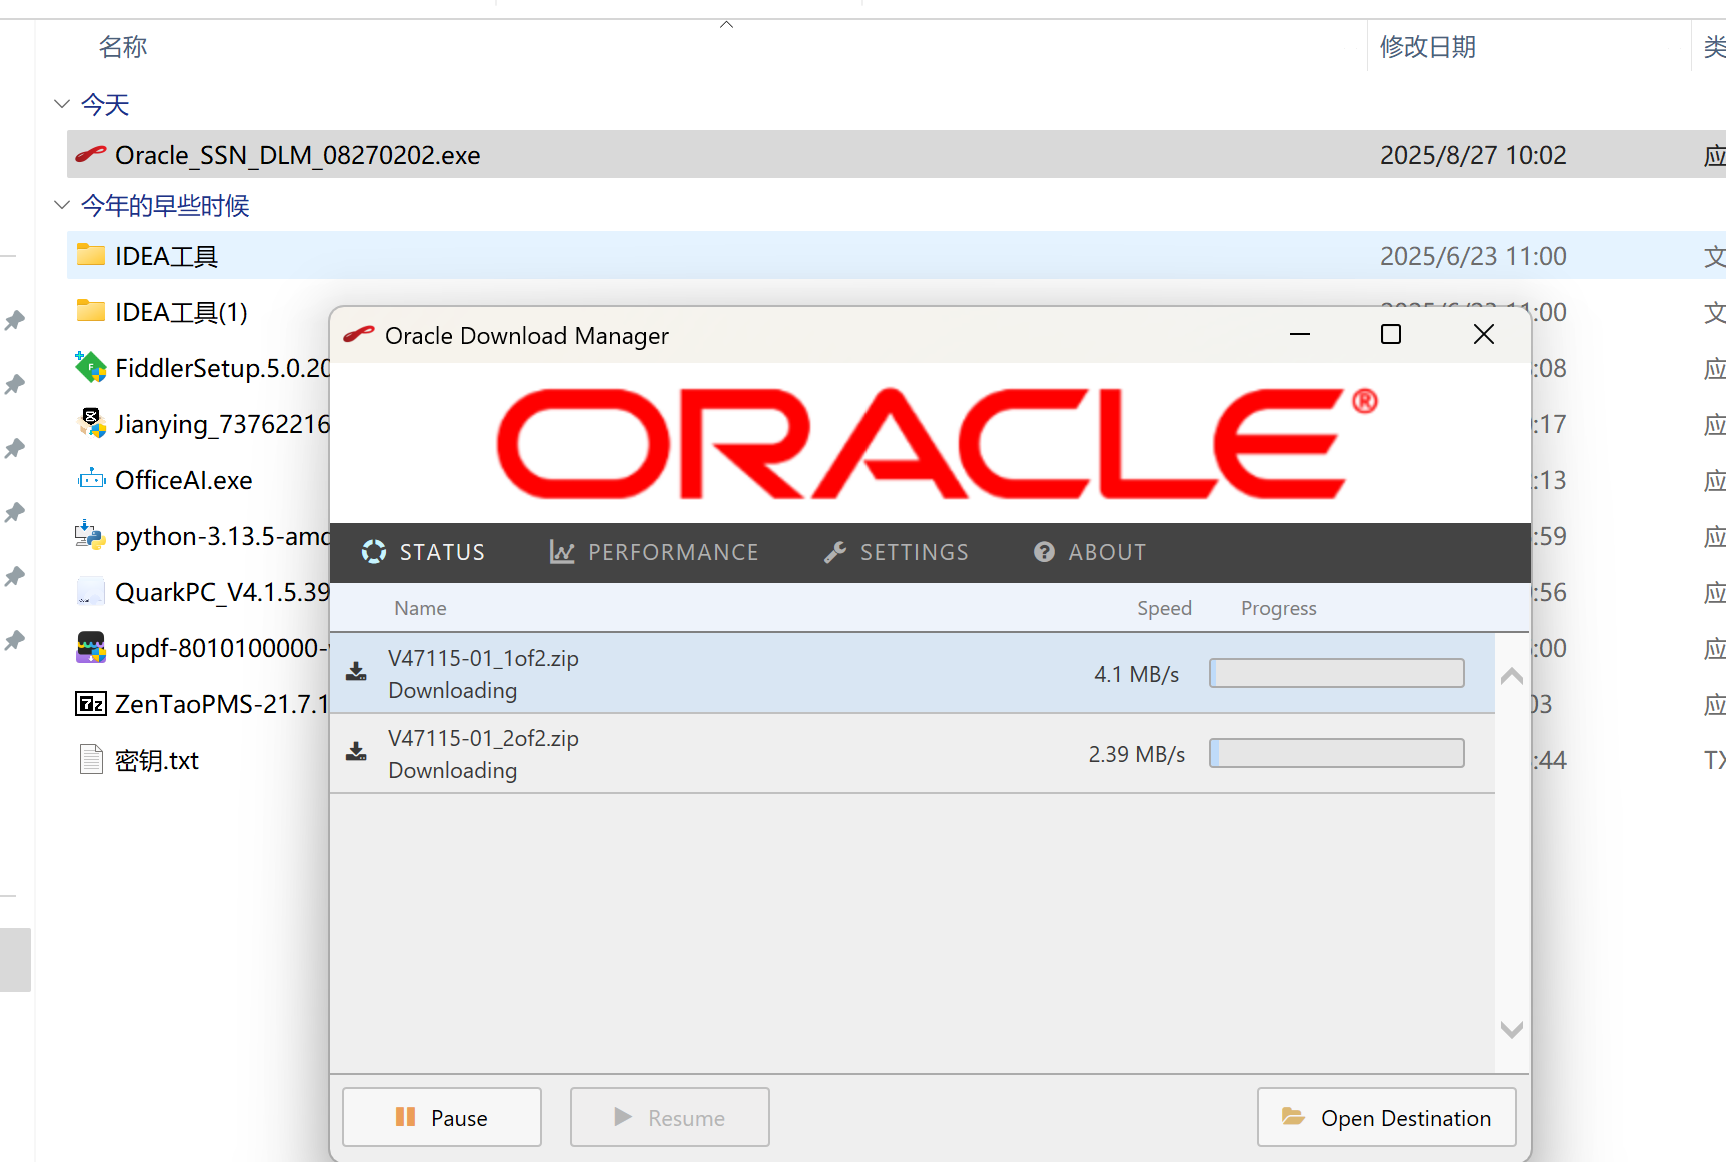
Task: Click the Speed column header in downloads
Action: [1164, 608]
